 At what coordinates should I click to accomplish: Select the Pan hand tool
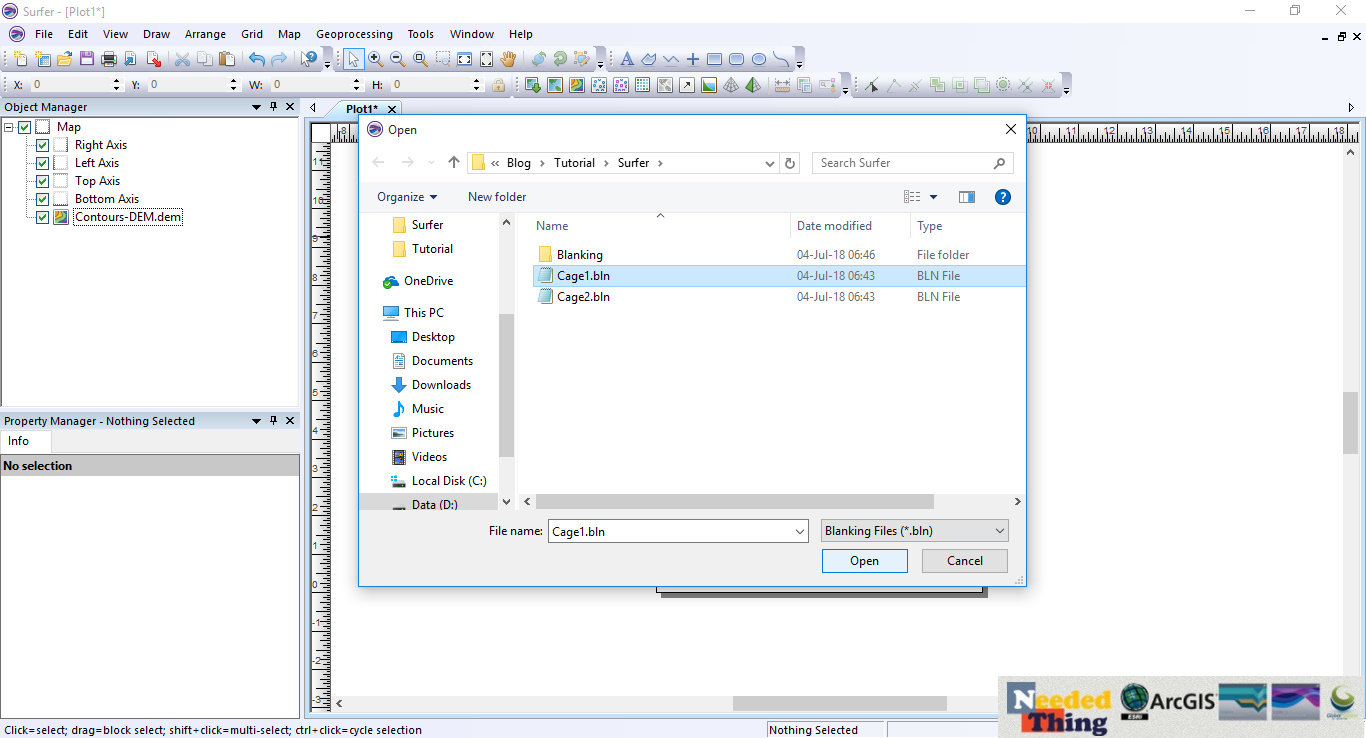coord(508,59)
